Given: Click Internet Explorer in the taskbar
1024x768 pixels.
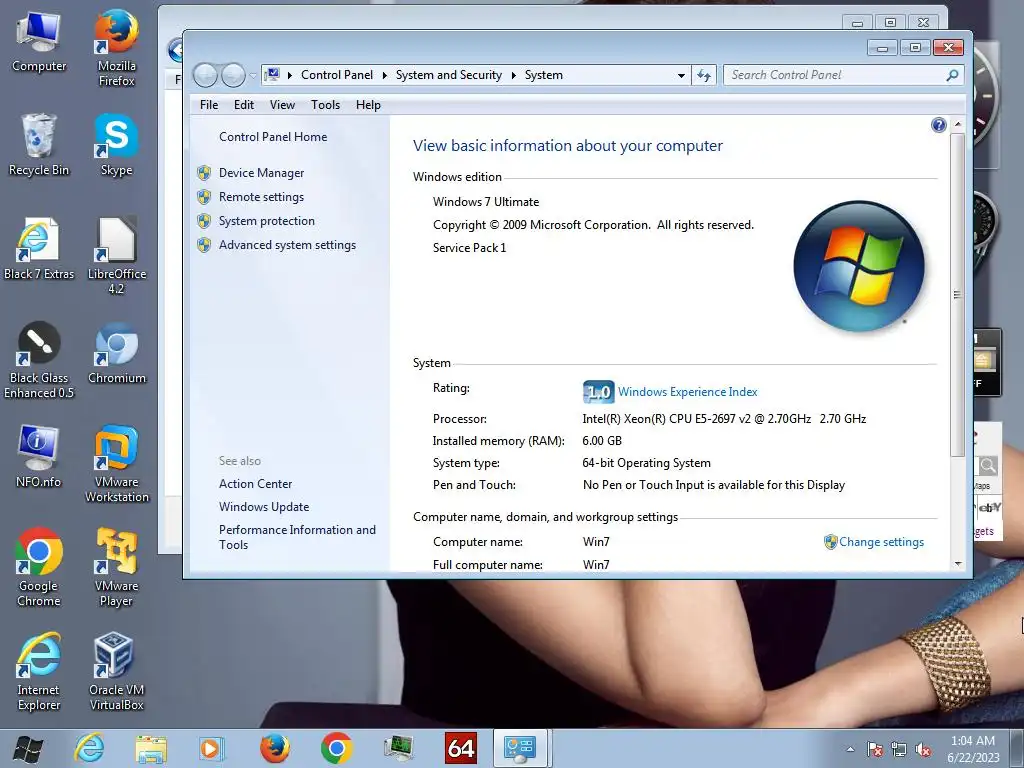Looking at the screenshot, I should 89,748.
